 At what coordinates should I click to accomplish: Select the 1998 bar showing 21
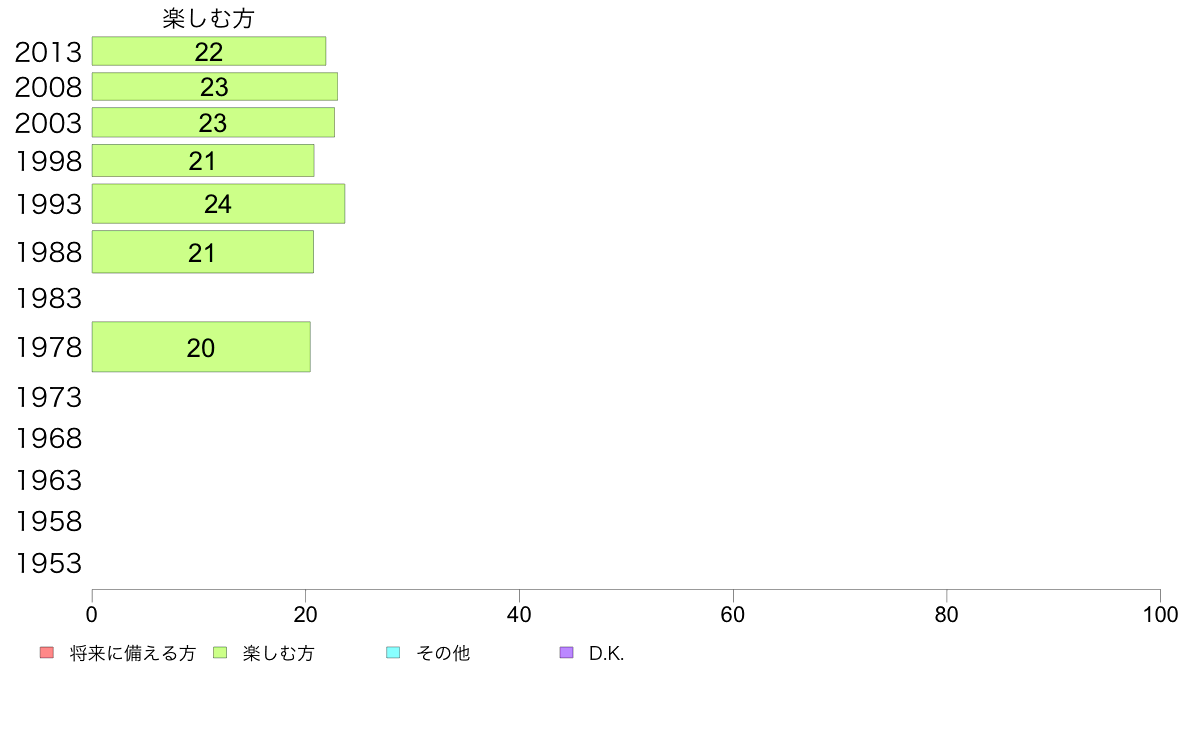tap(203, 161)
